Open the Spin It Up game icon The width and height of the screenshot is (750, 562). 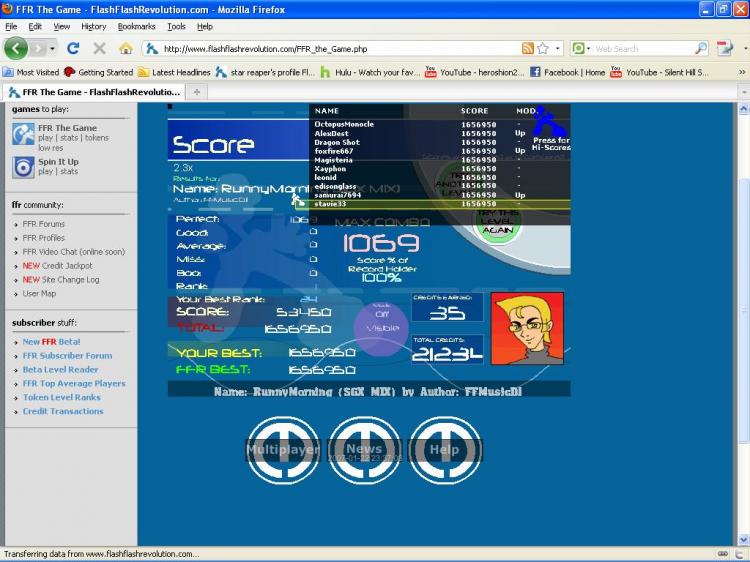point(23,167)
